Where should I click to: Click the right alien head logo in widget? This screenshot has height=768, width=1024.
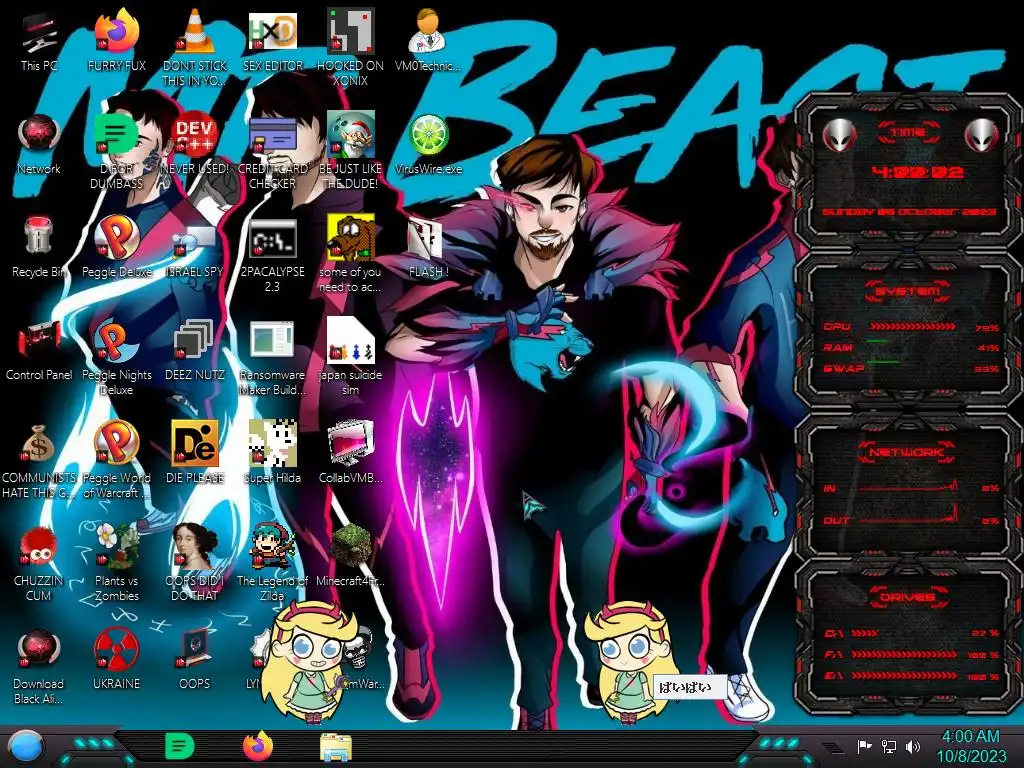click(981, 135)
